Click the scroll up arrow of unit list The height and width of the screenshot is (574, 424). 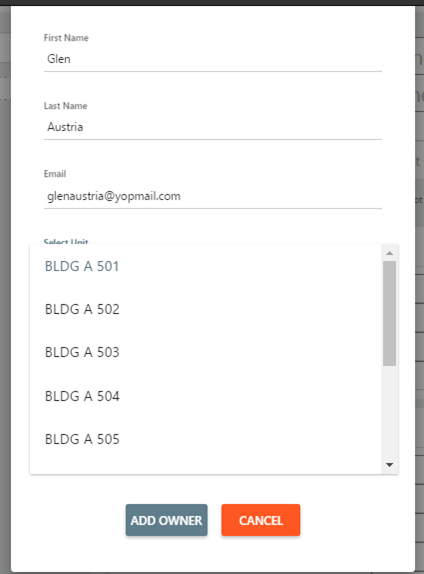390,253
